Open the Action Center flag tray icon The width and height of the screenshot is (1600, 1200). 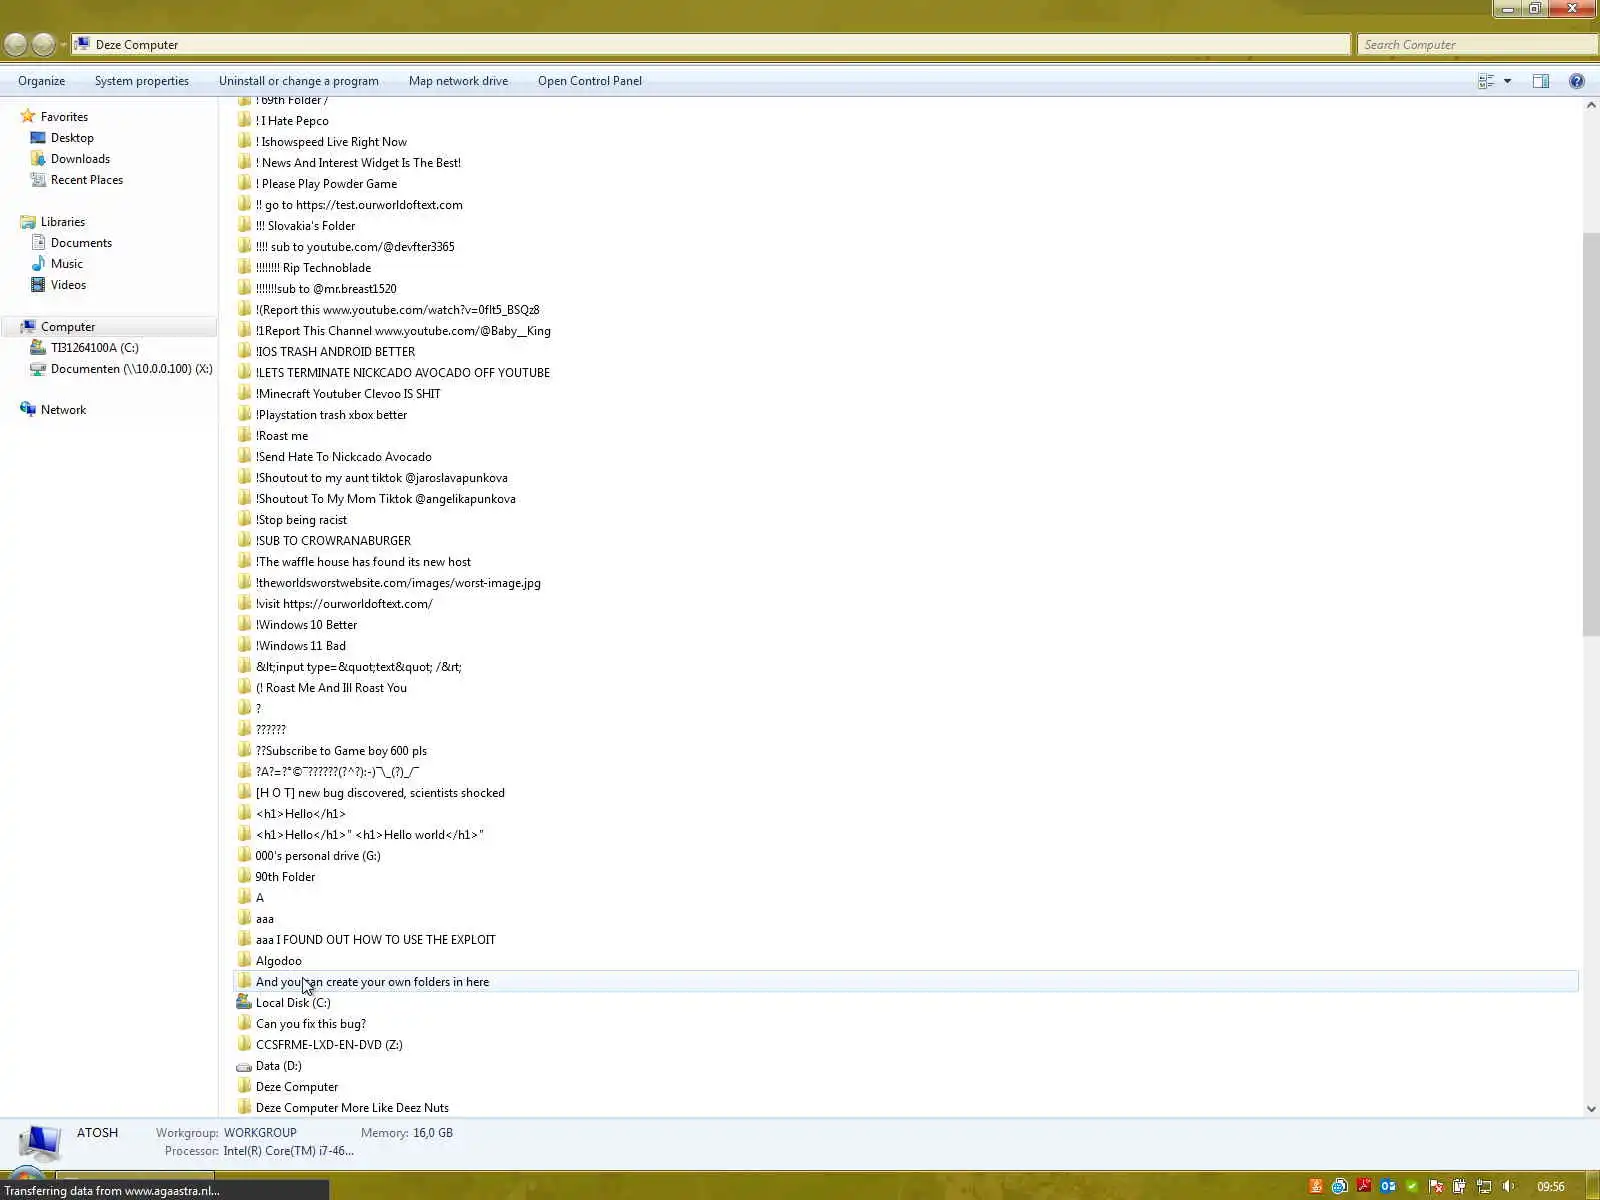point(1436,1187)
